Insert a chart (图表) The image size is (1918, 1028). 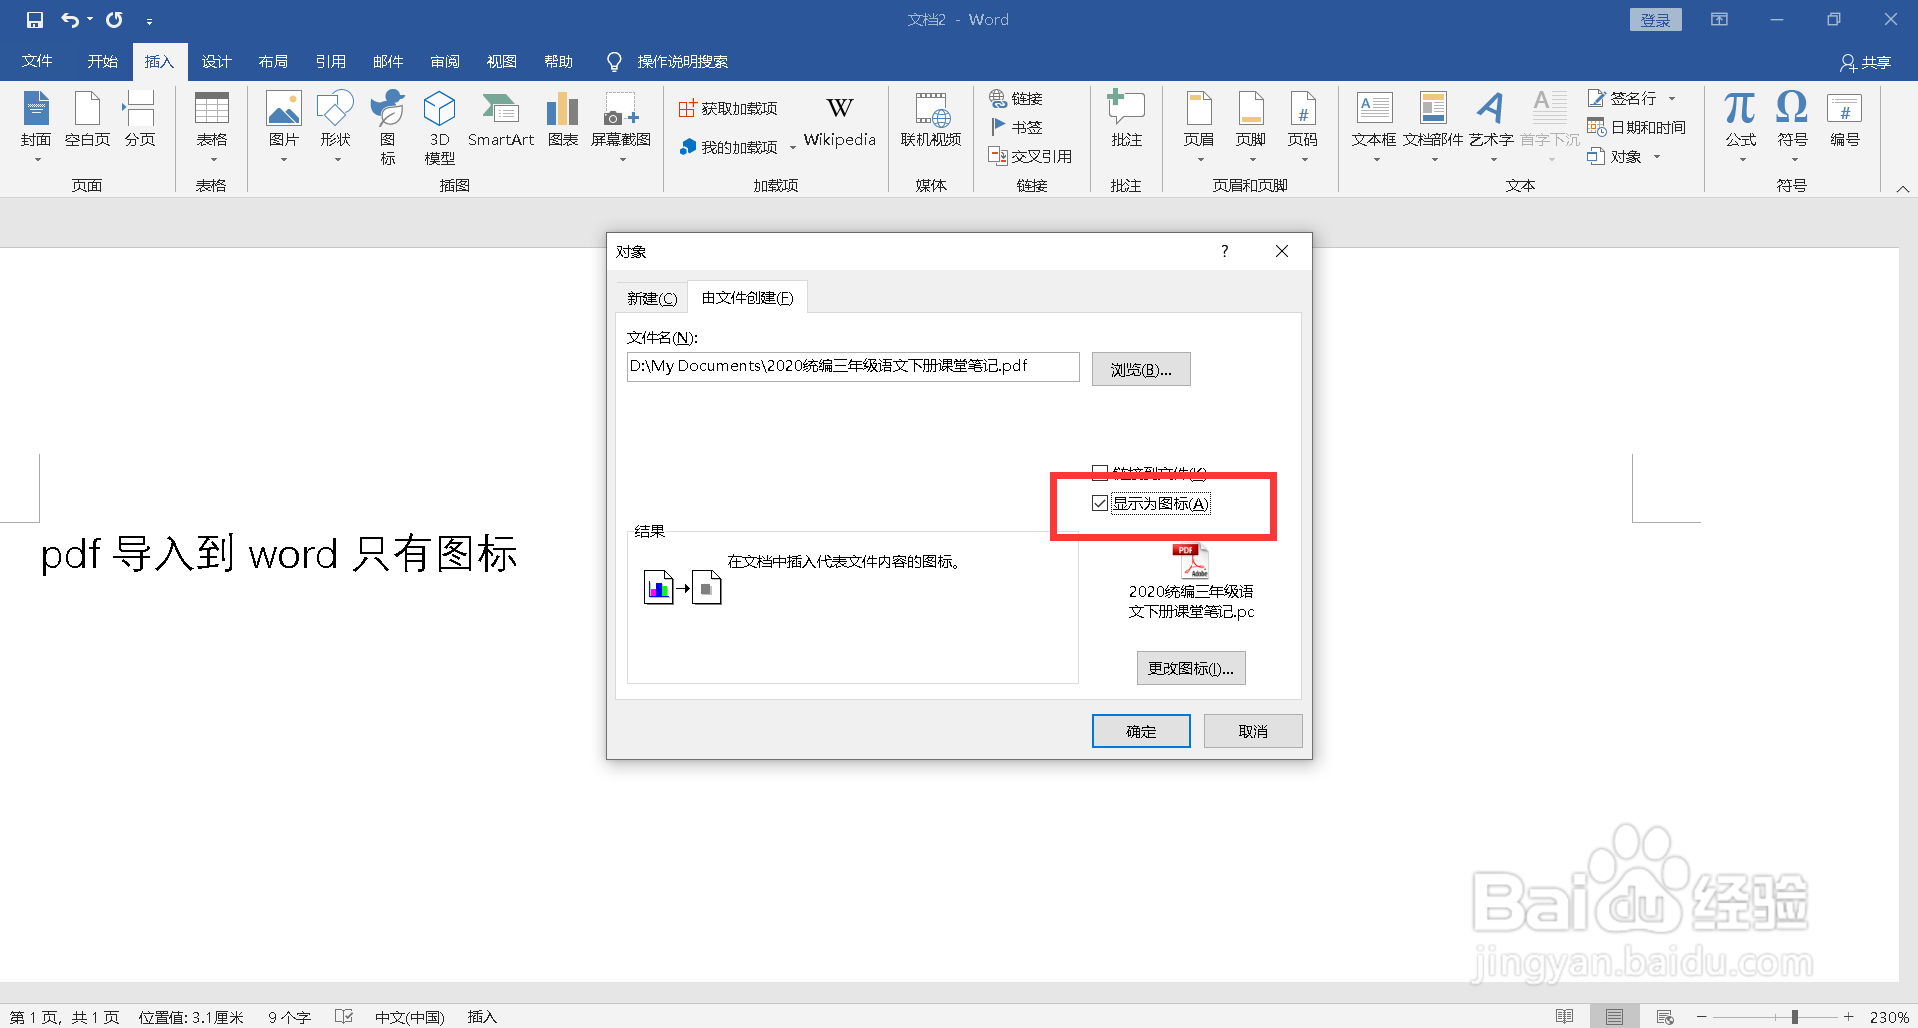(563, 120)
